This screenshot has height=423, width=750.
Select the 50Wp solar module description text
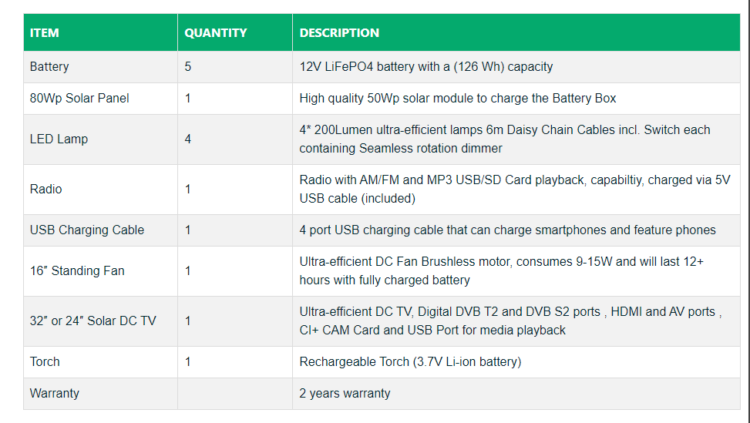coord(459,99)
